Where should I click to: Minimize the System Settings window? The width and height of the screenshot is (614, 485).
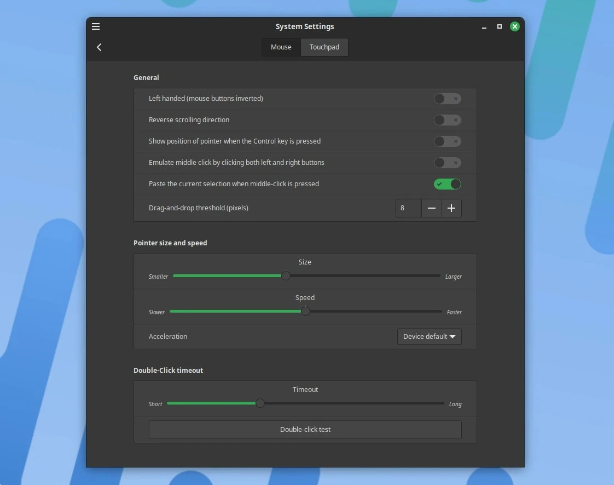tap(484, 27)
